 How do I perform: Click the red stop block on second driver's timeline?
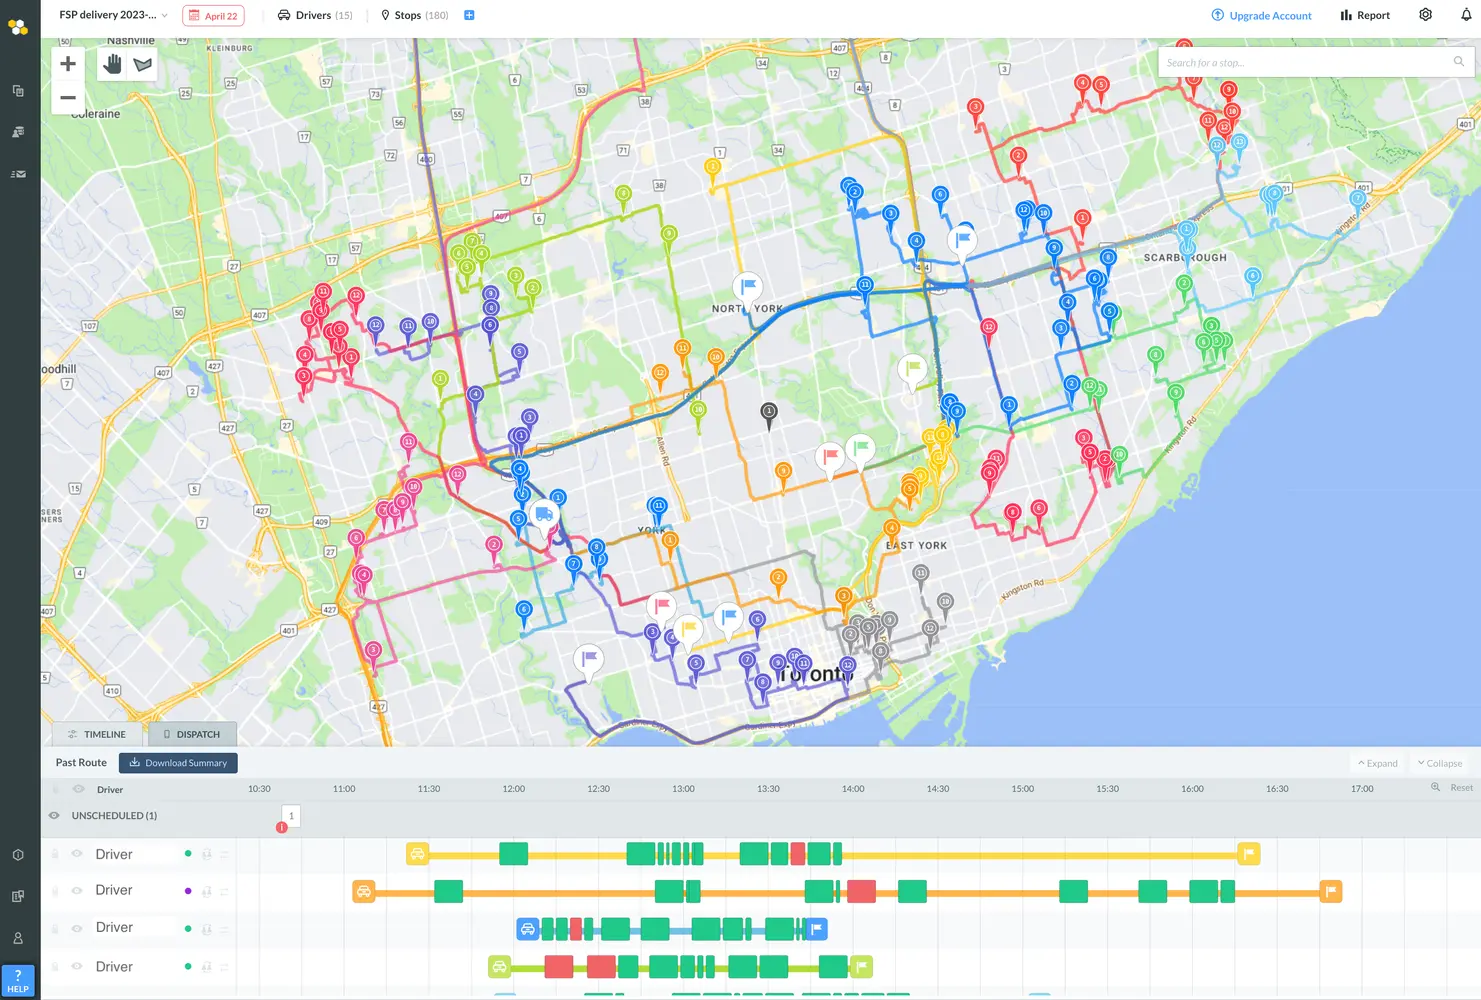pos(861,891)
